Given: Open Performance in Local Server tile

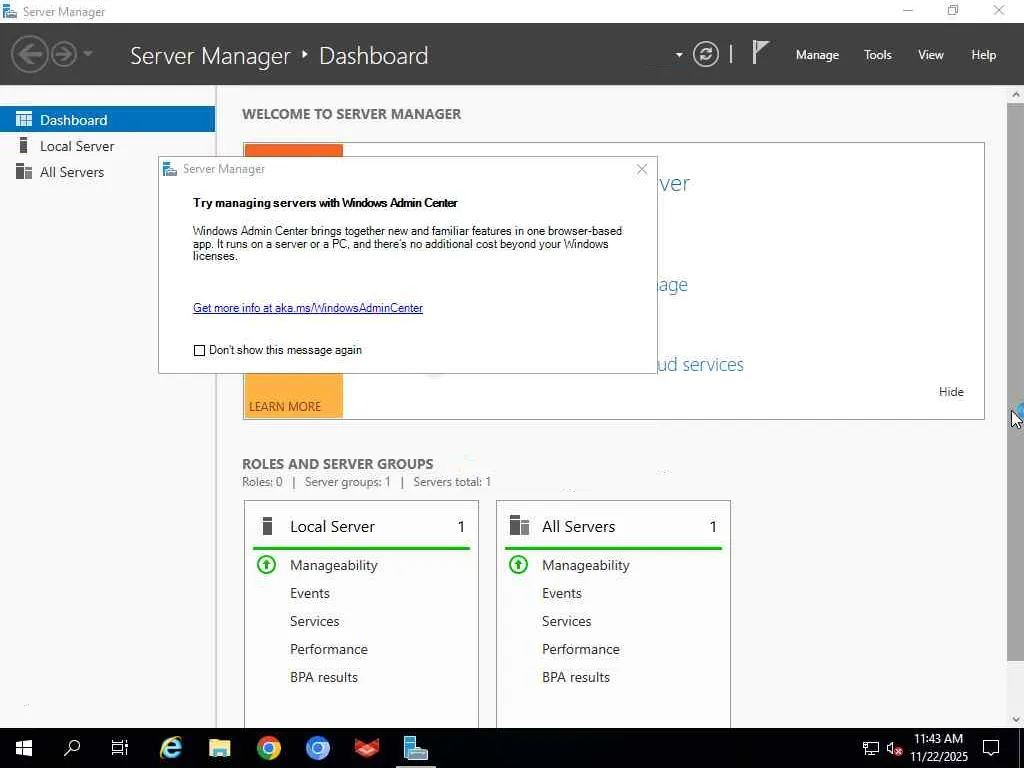Looking at the screenshot, I should pyautogui.click(x=328, y=649).
